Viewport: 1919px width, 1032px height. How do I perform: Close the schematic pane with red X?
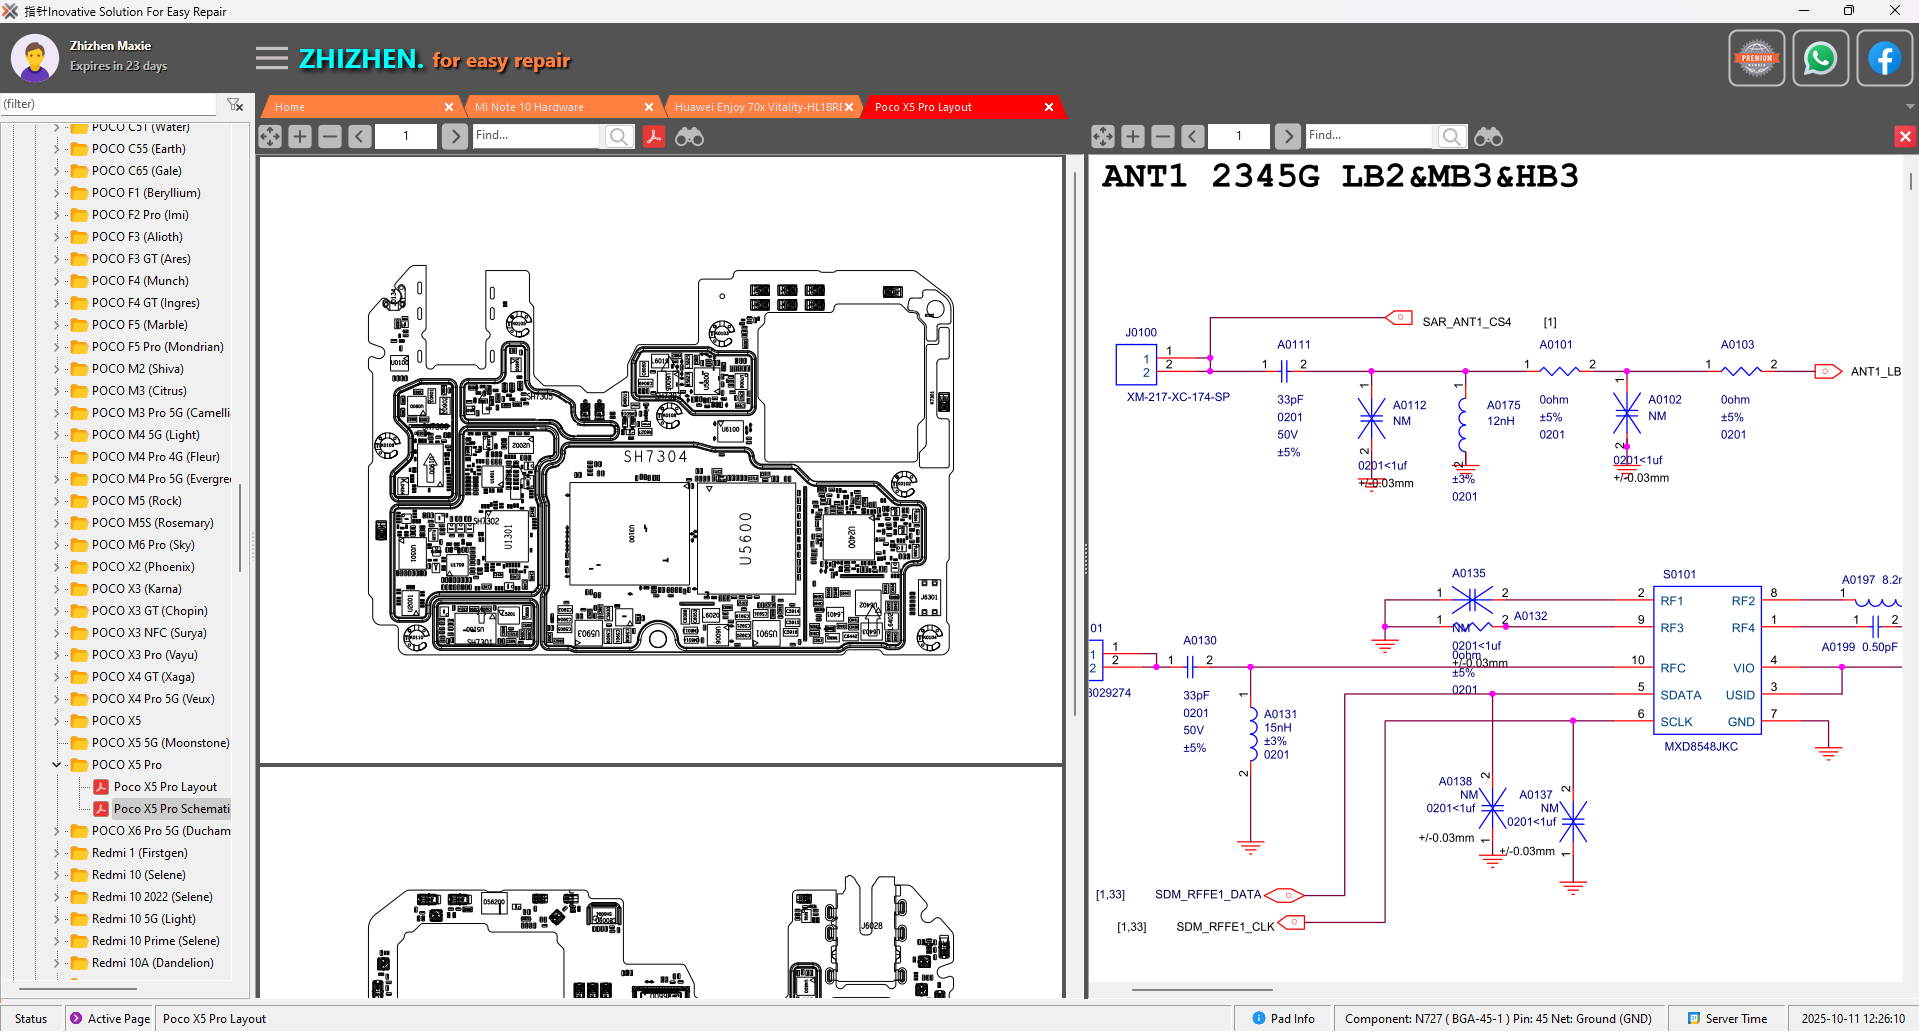1905,136
